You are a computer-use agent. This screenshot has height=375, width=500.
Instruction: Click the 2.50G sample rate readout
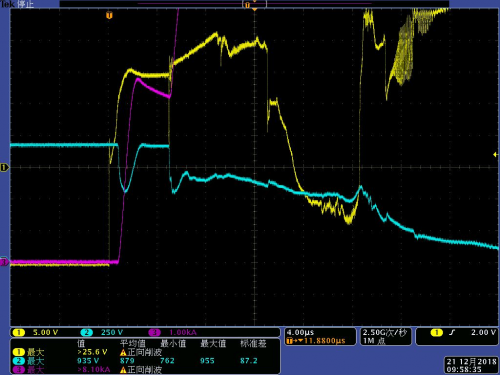385,332
